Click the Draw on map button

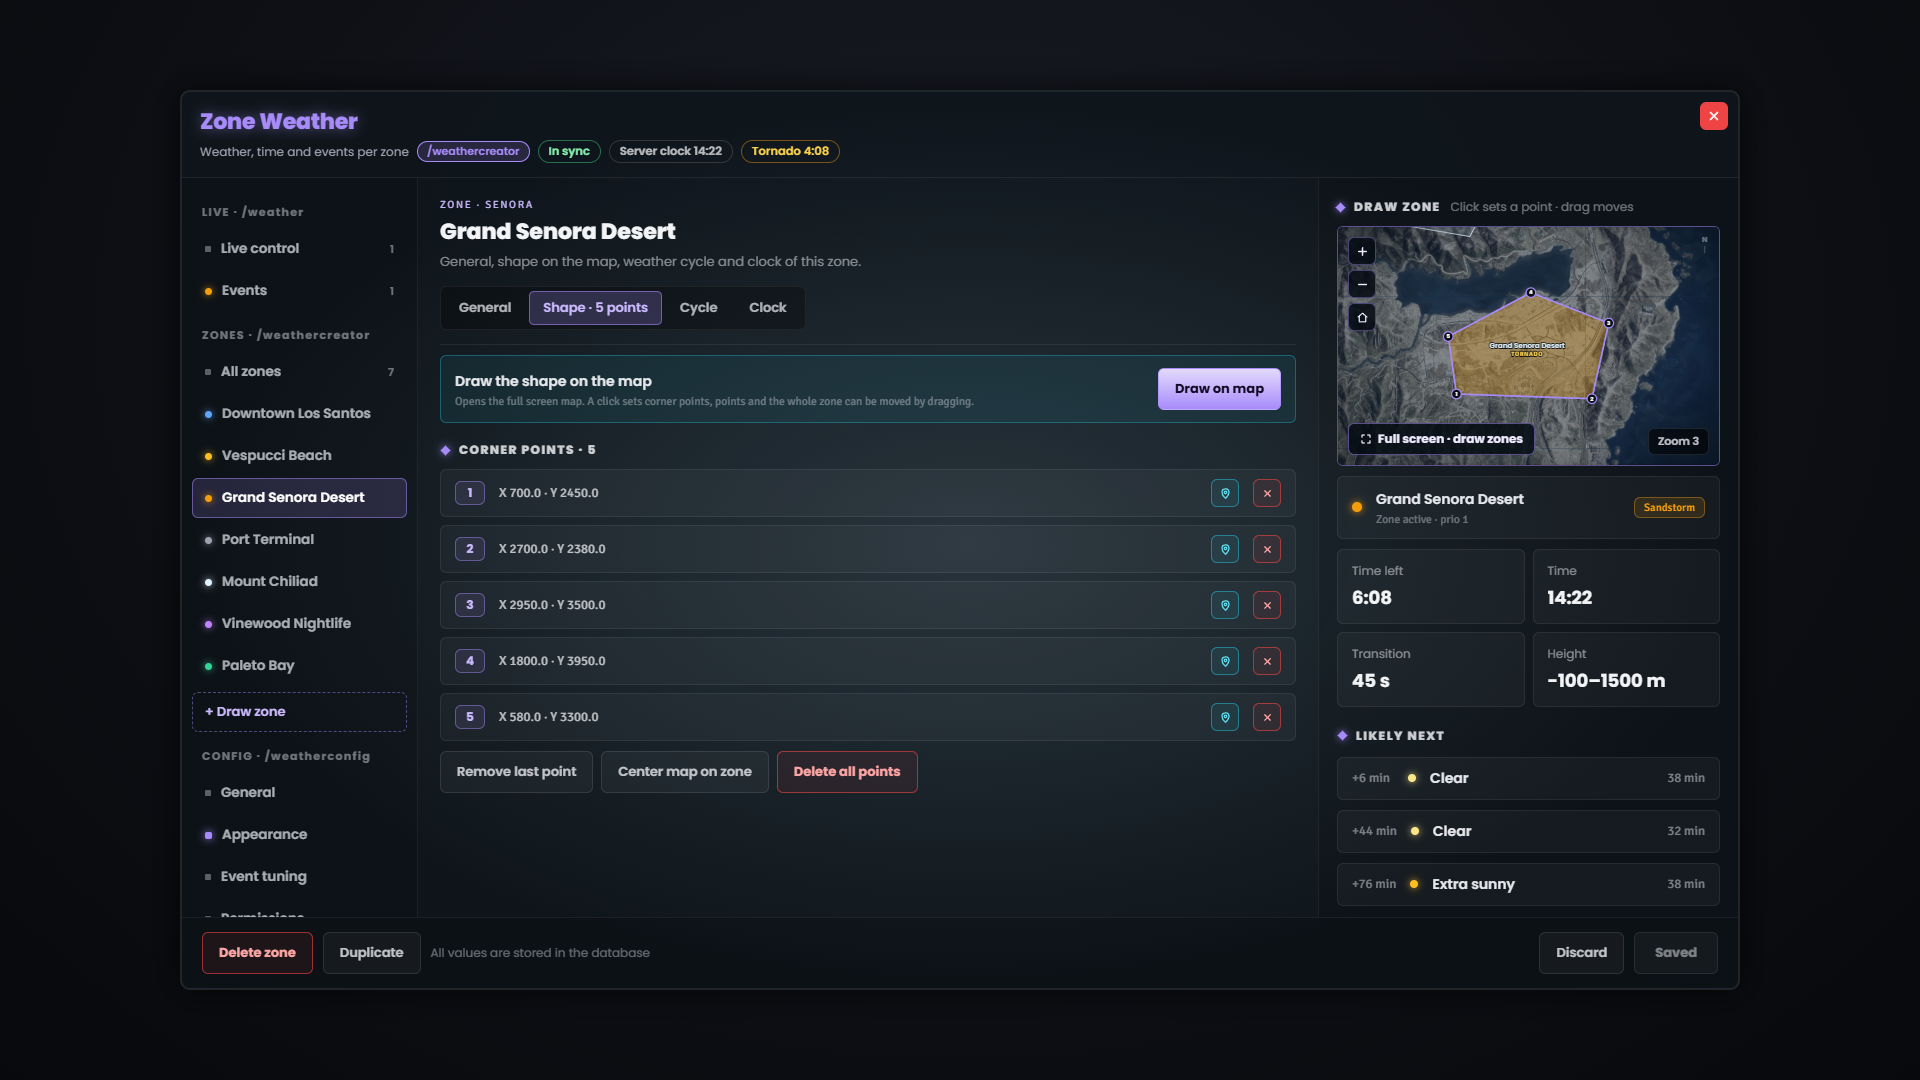[1219, 389]
